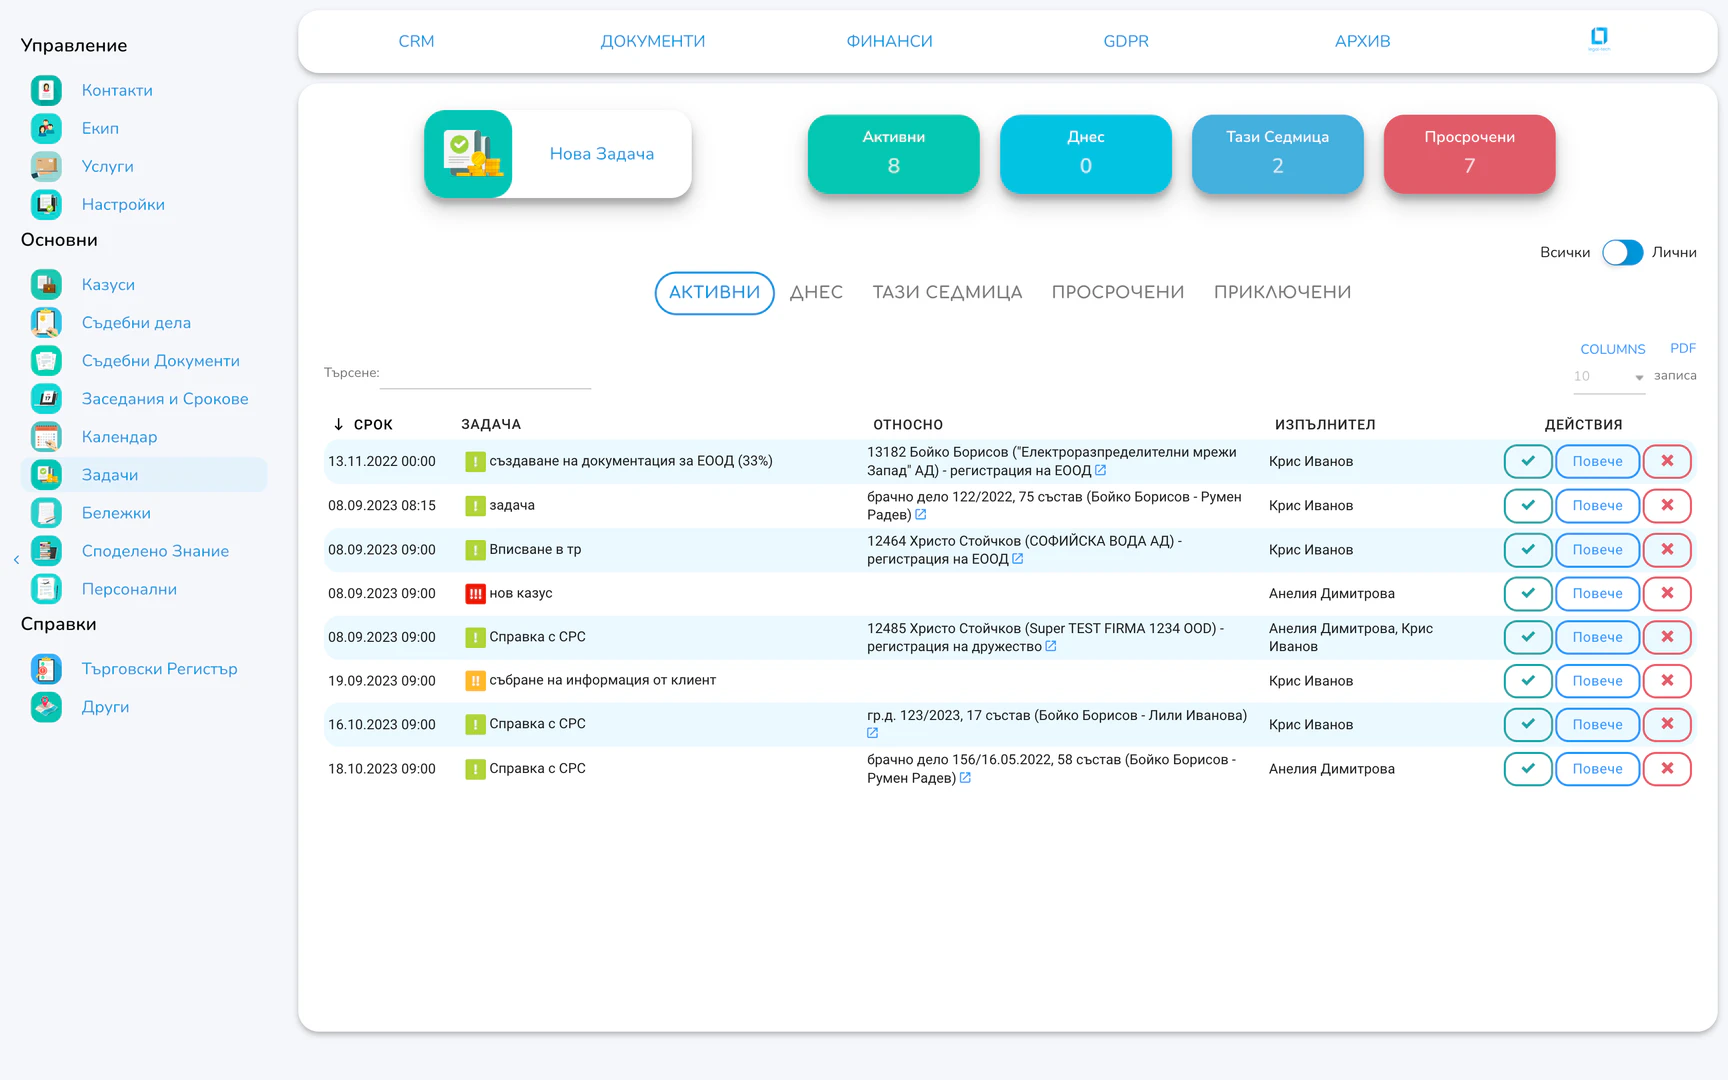Click the logo icon in top bar
The image size is (1728, 1080).
[1598, 39]
